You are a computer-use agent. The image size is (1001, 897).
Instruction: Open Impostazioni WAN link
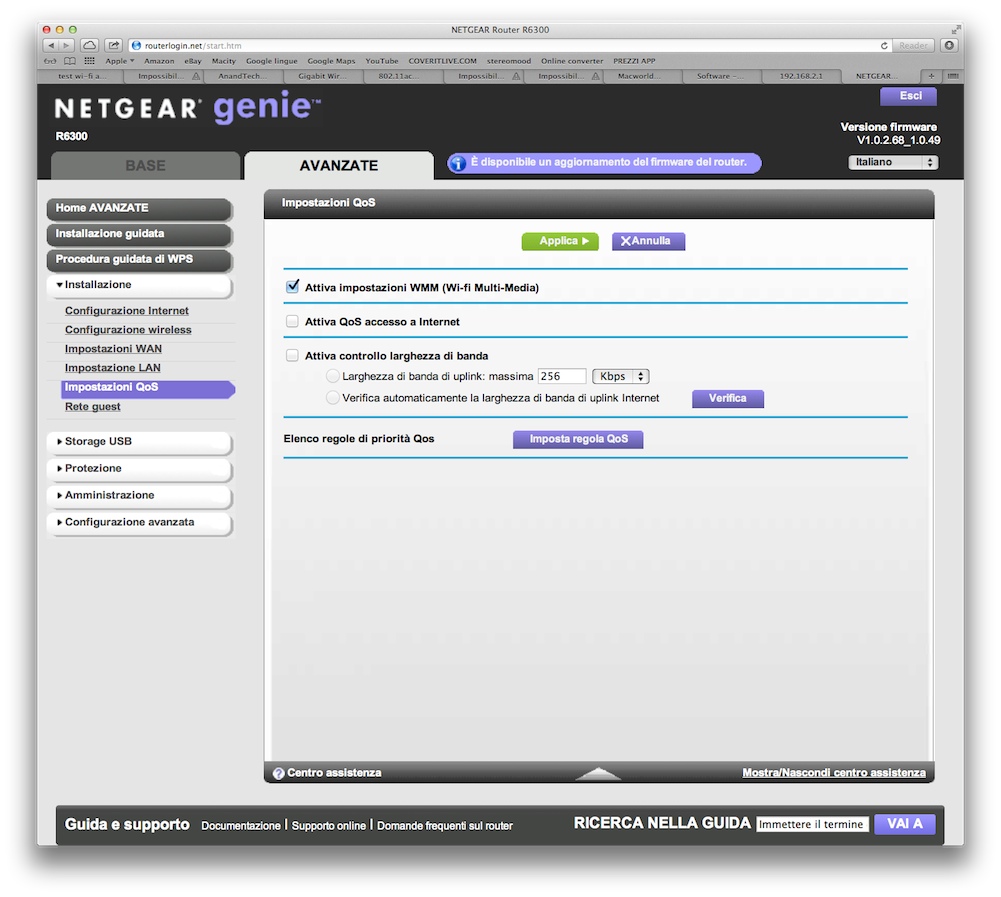[x=113, y=349]
